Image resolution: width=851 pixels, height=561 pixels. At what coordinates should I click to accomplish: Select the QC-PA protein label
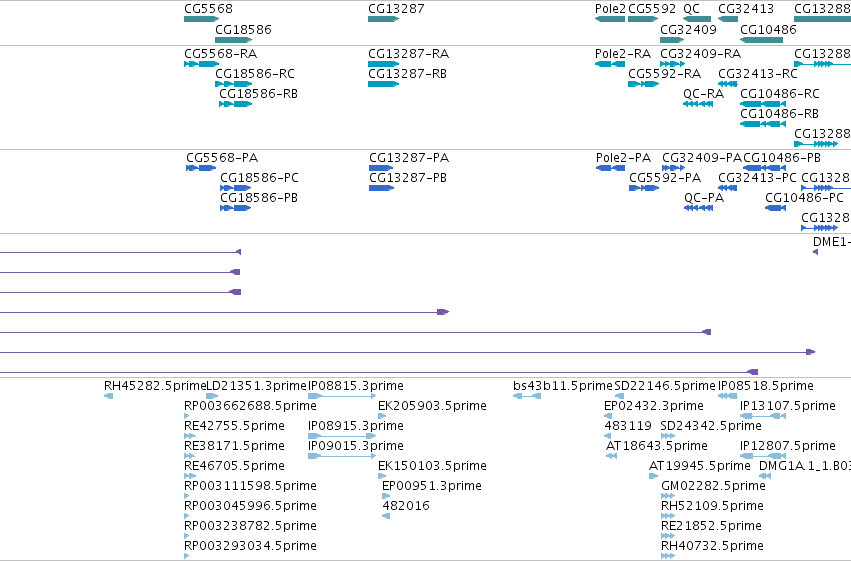tap(704, 198)
